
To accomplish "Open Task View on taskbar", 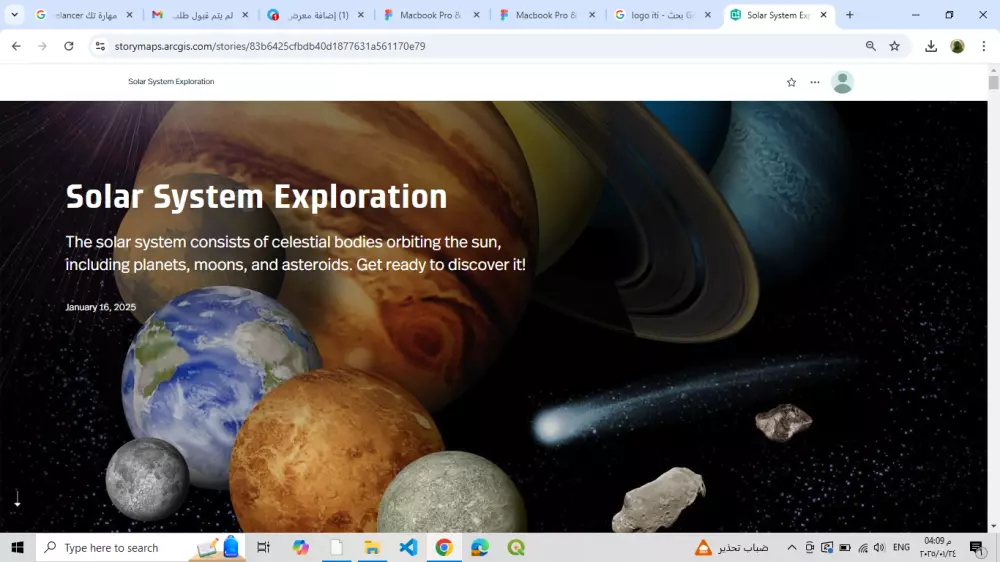I will [263, 547].
